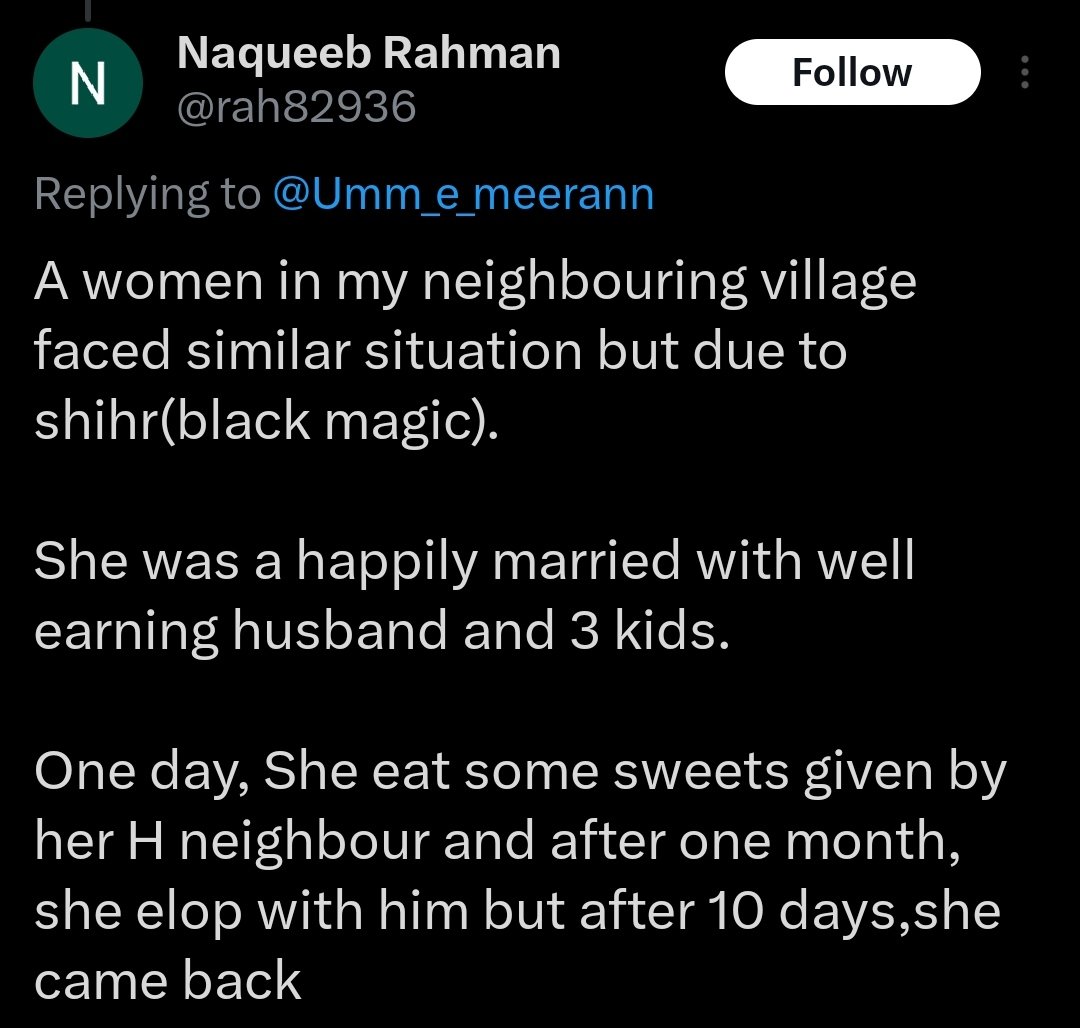Screen dimensions: 1080x1028
Task: Click the 'shihr(black magic).' text
Action: point(265,421)
